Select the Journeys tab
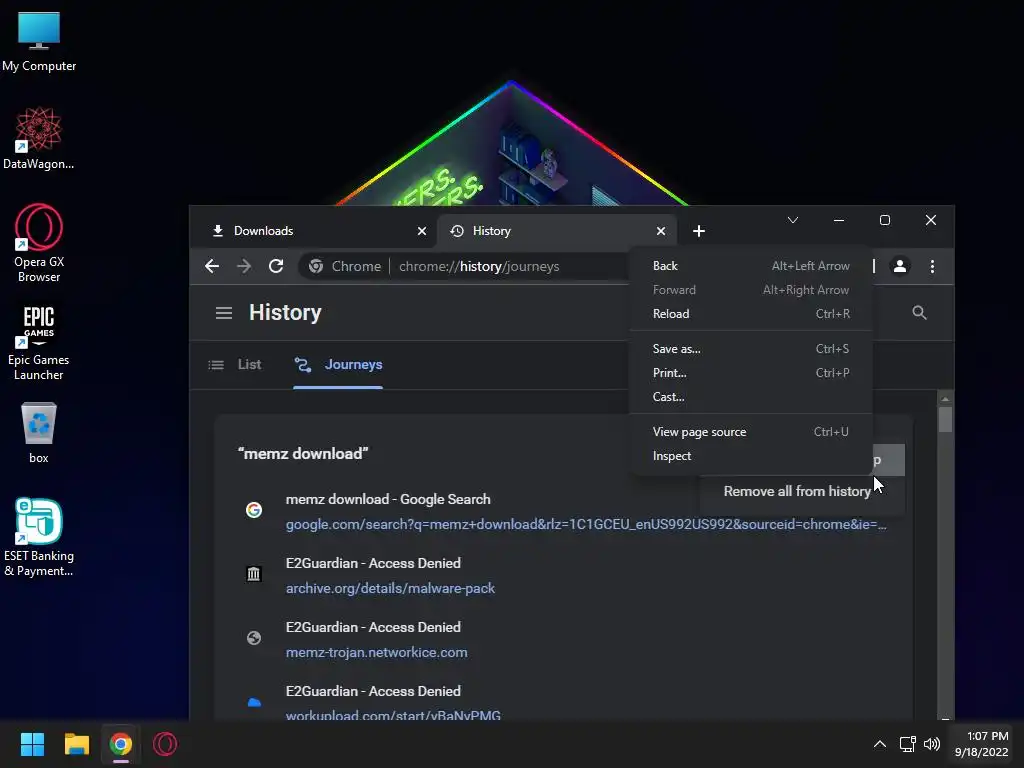 pyautogui.click(x=338, y=364)
